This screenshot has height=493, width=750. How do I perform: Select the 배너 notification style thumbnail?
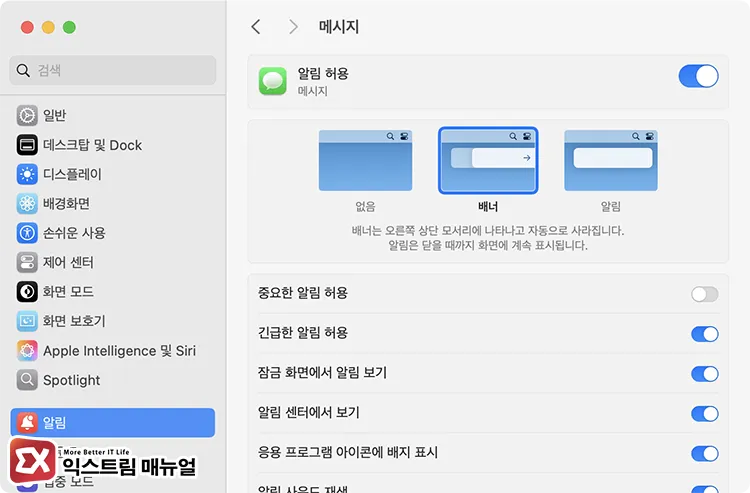point(488,160)
